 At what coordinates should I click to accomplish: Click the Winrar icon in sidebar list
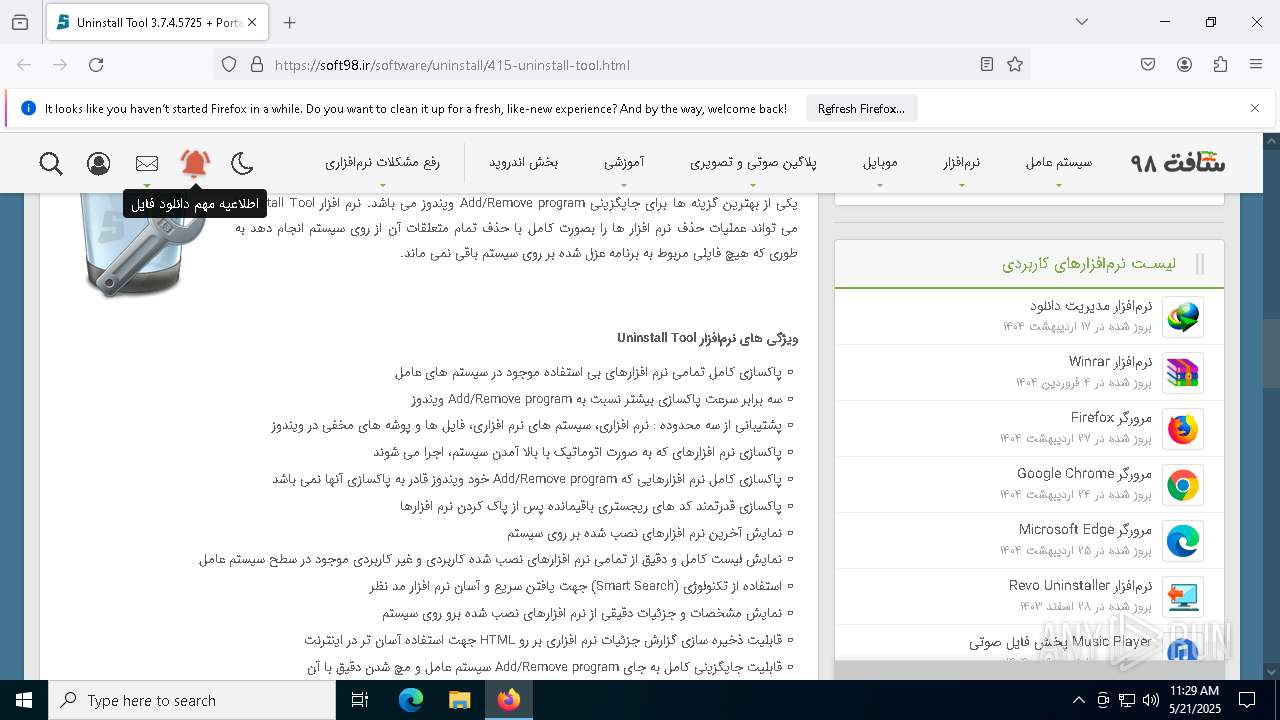(1183, 373)
